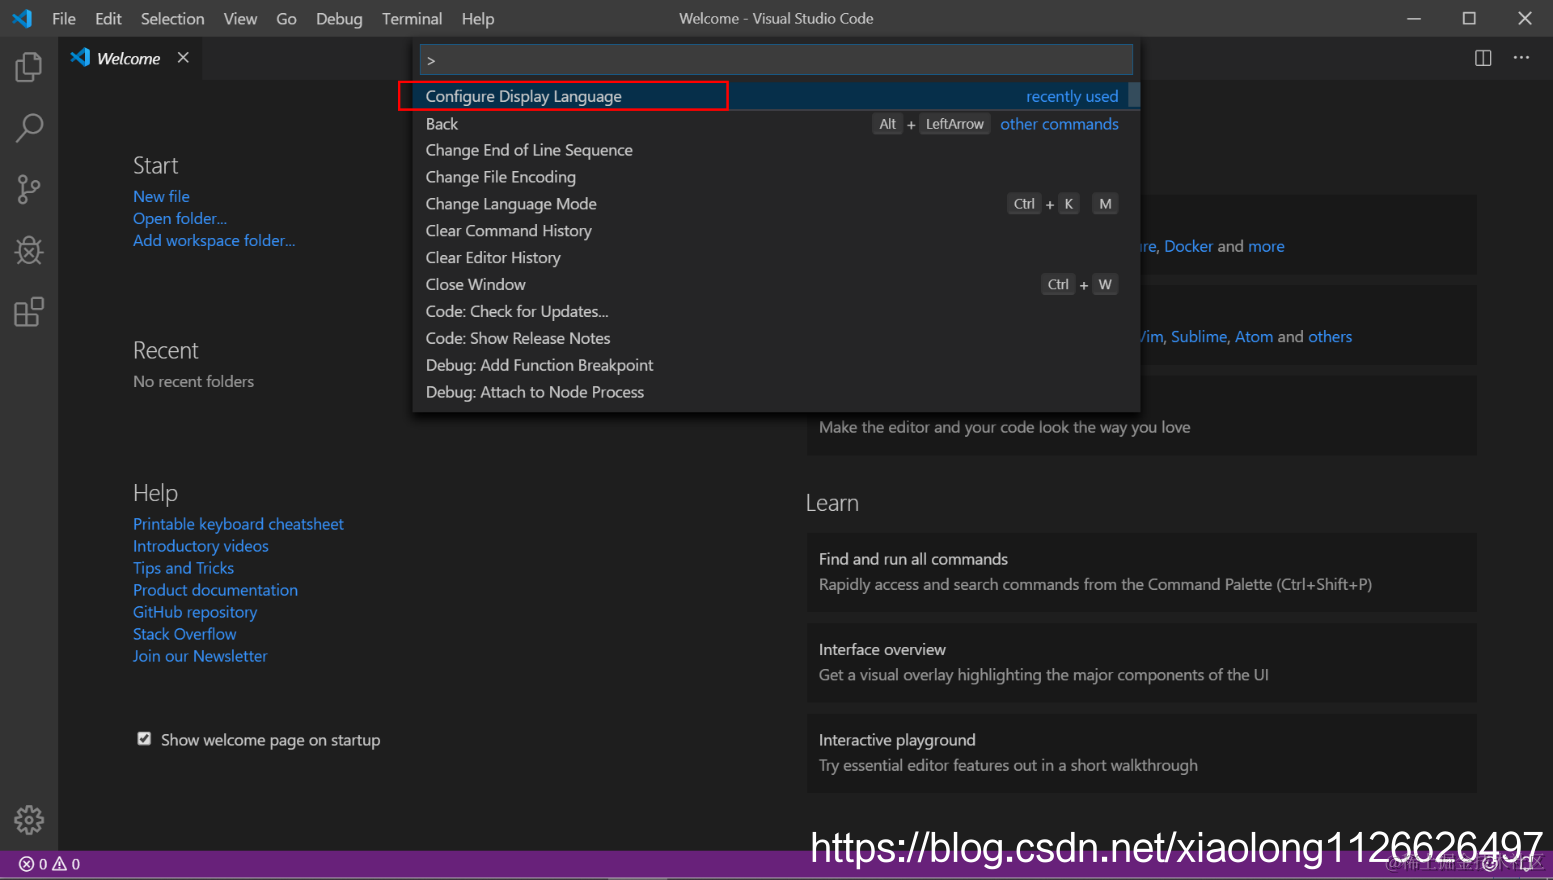
Task: Close the Welcome tab
Action: click(x=183, y=58)
